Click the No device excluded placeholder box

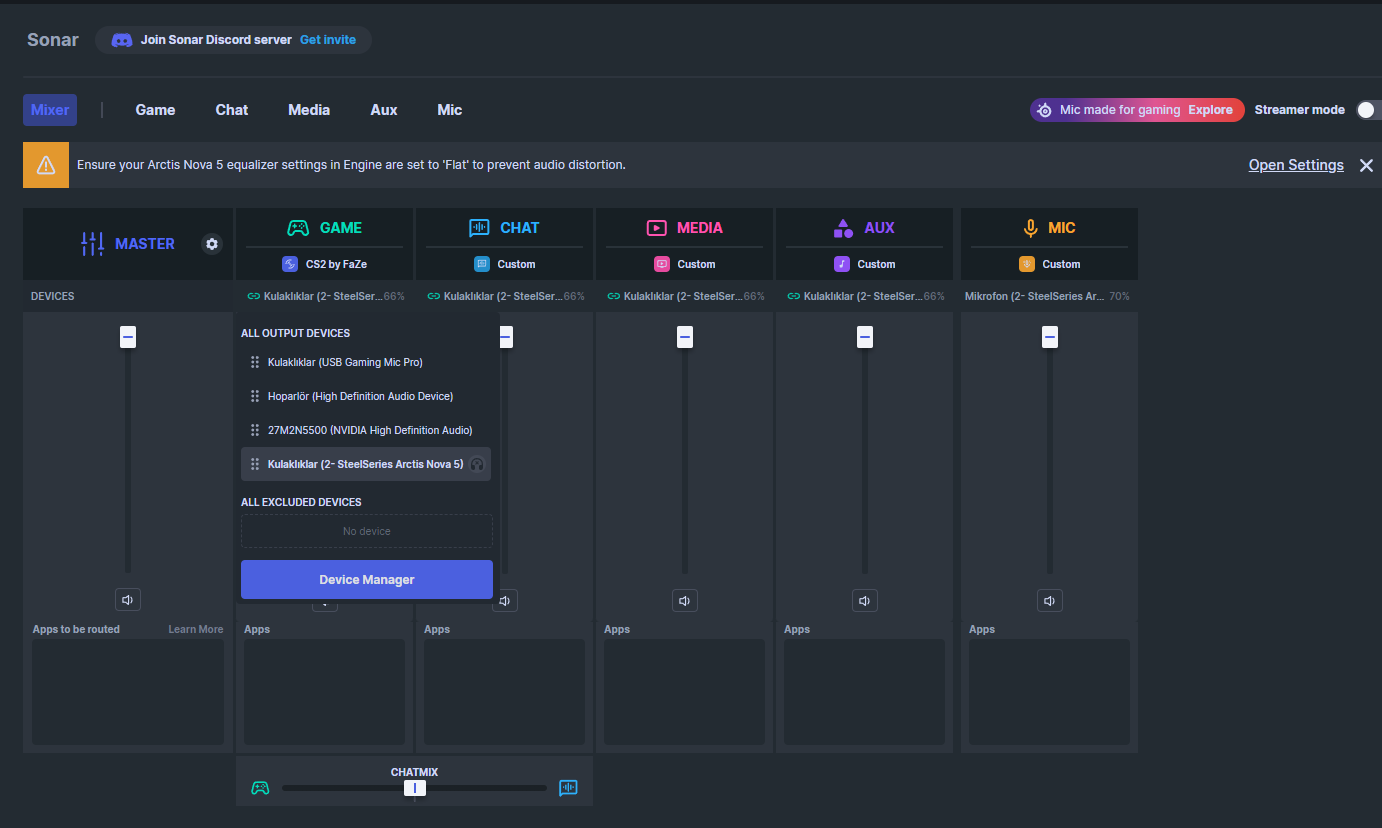coord(367,531)
